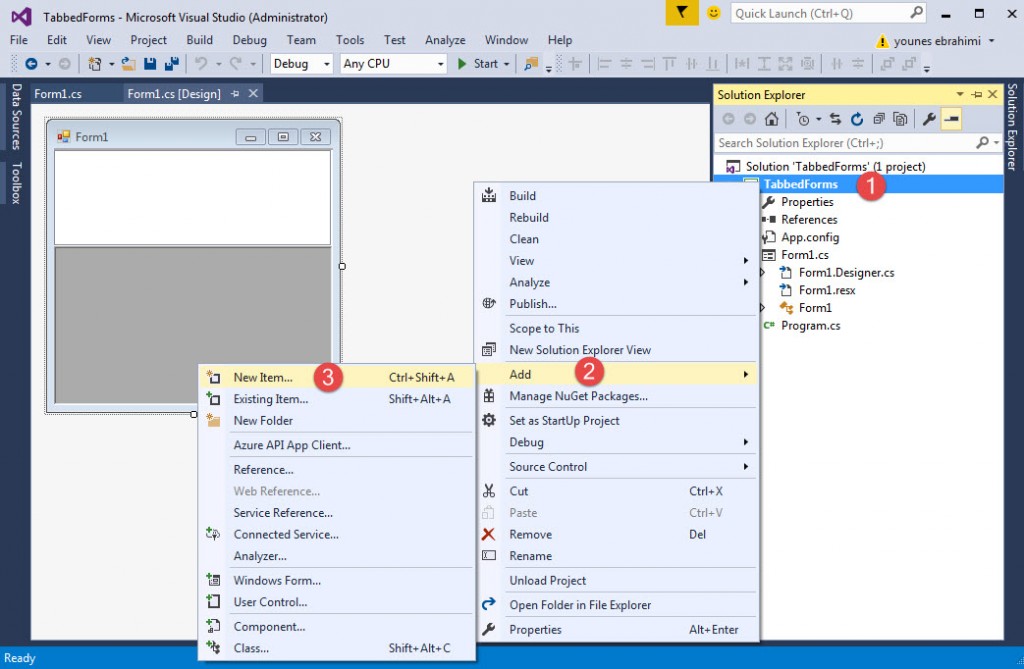Click the feedback smiley icon

point(713,13)
